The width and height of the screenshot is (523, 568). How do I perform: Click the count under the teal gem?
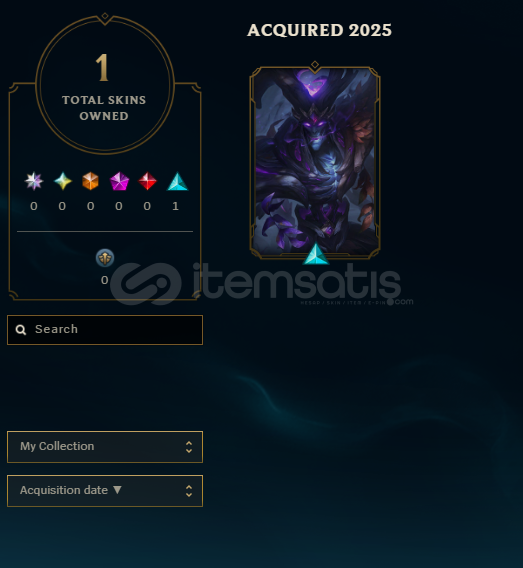click(x=176, y=206)
